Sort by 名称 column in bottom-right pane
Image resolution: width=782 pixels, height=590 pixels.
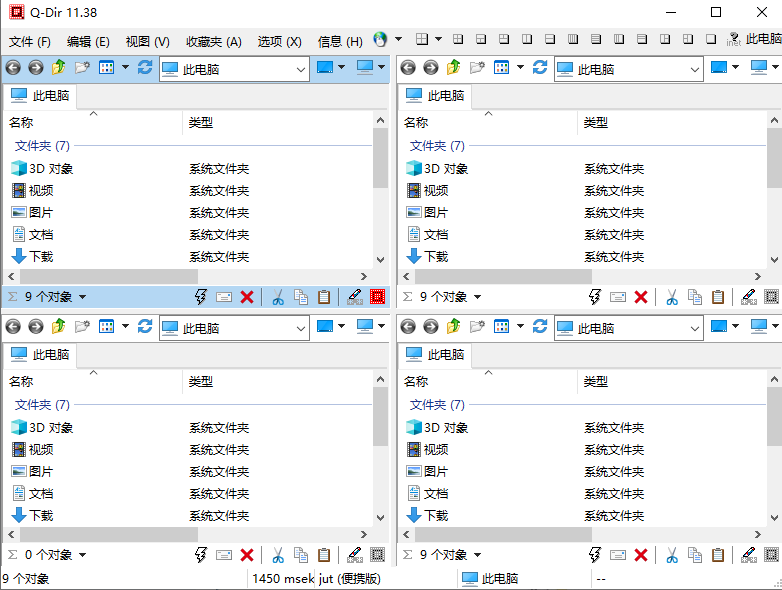[x=488, y=382]
